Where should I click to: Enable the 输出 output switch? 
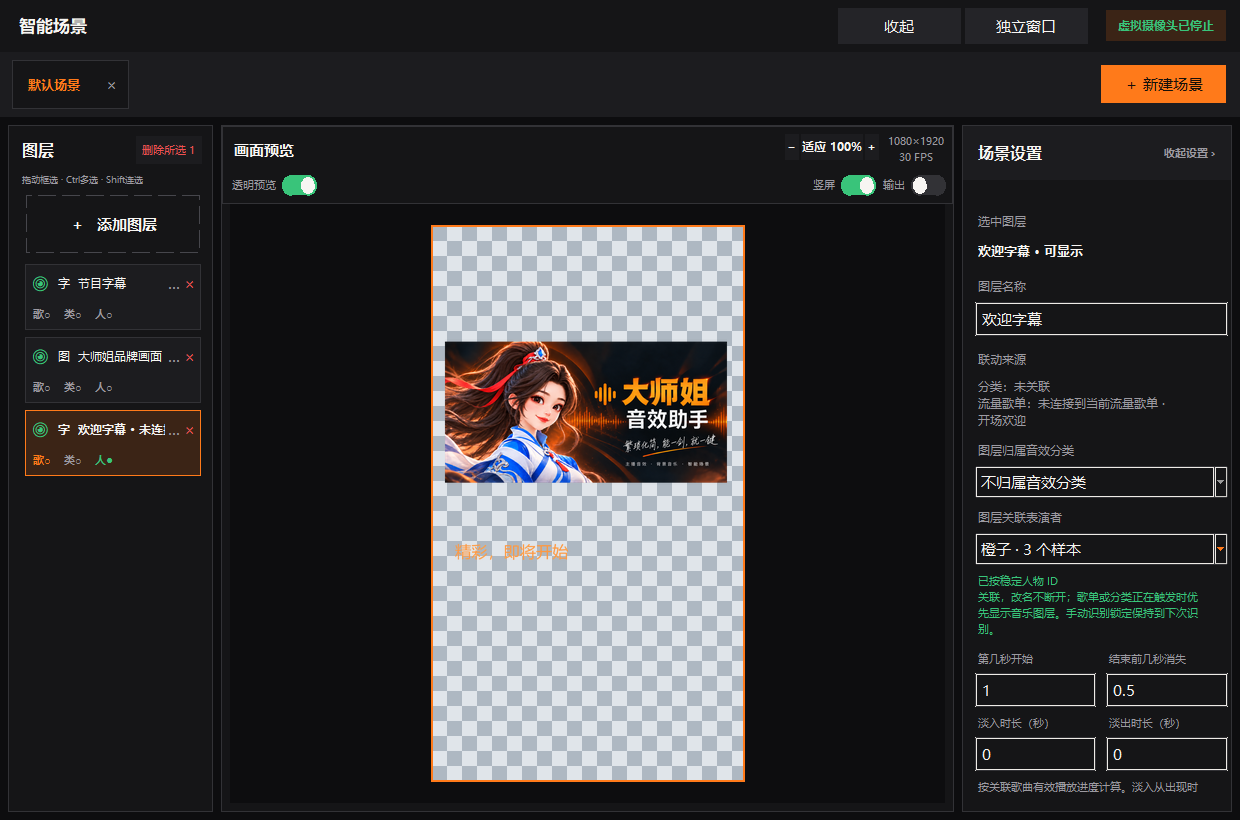pos(928,185)
